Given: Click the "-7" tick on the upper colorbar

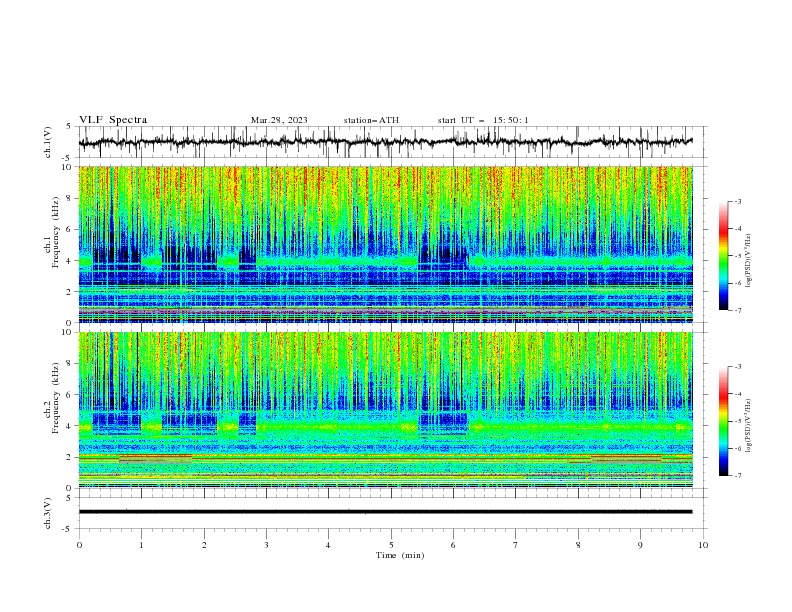Looking at the screenshot, I should pos(737,310).
